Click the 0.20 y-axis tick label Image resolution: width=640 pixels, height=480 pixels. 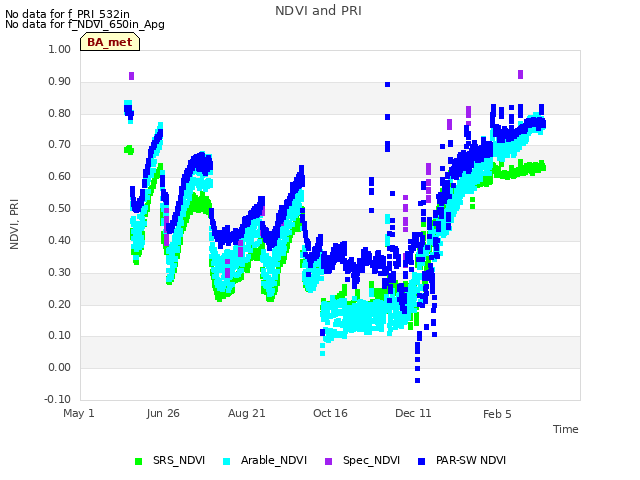pos(60,304)
